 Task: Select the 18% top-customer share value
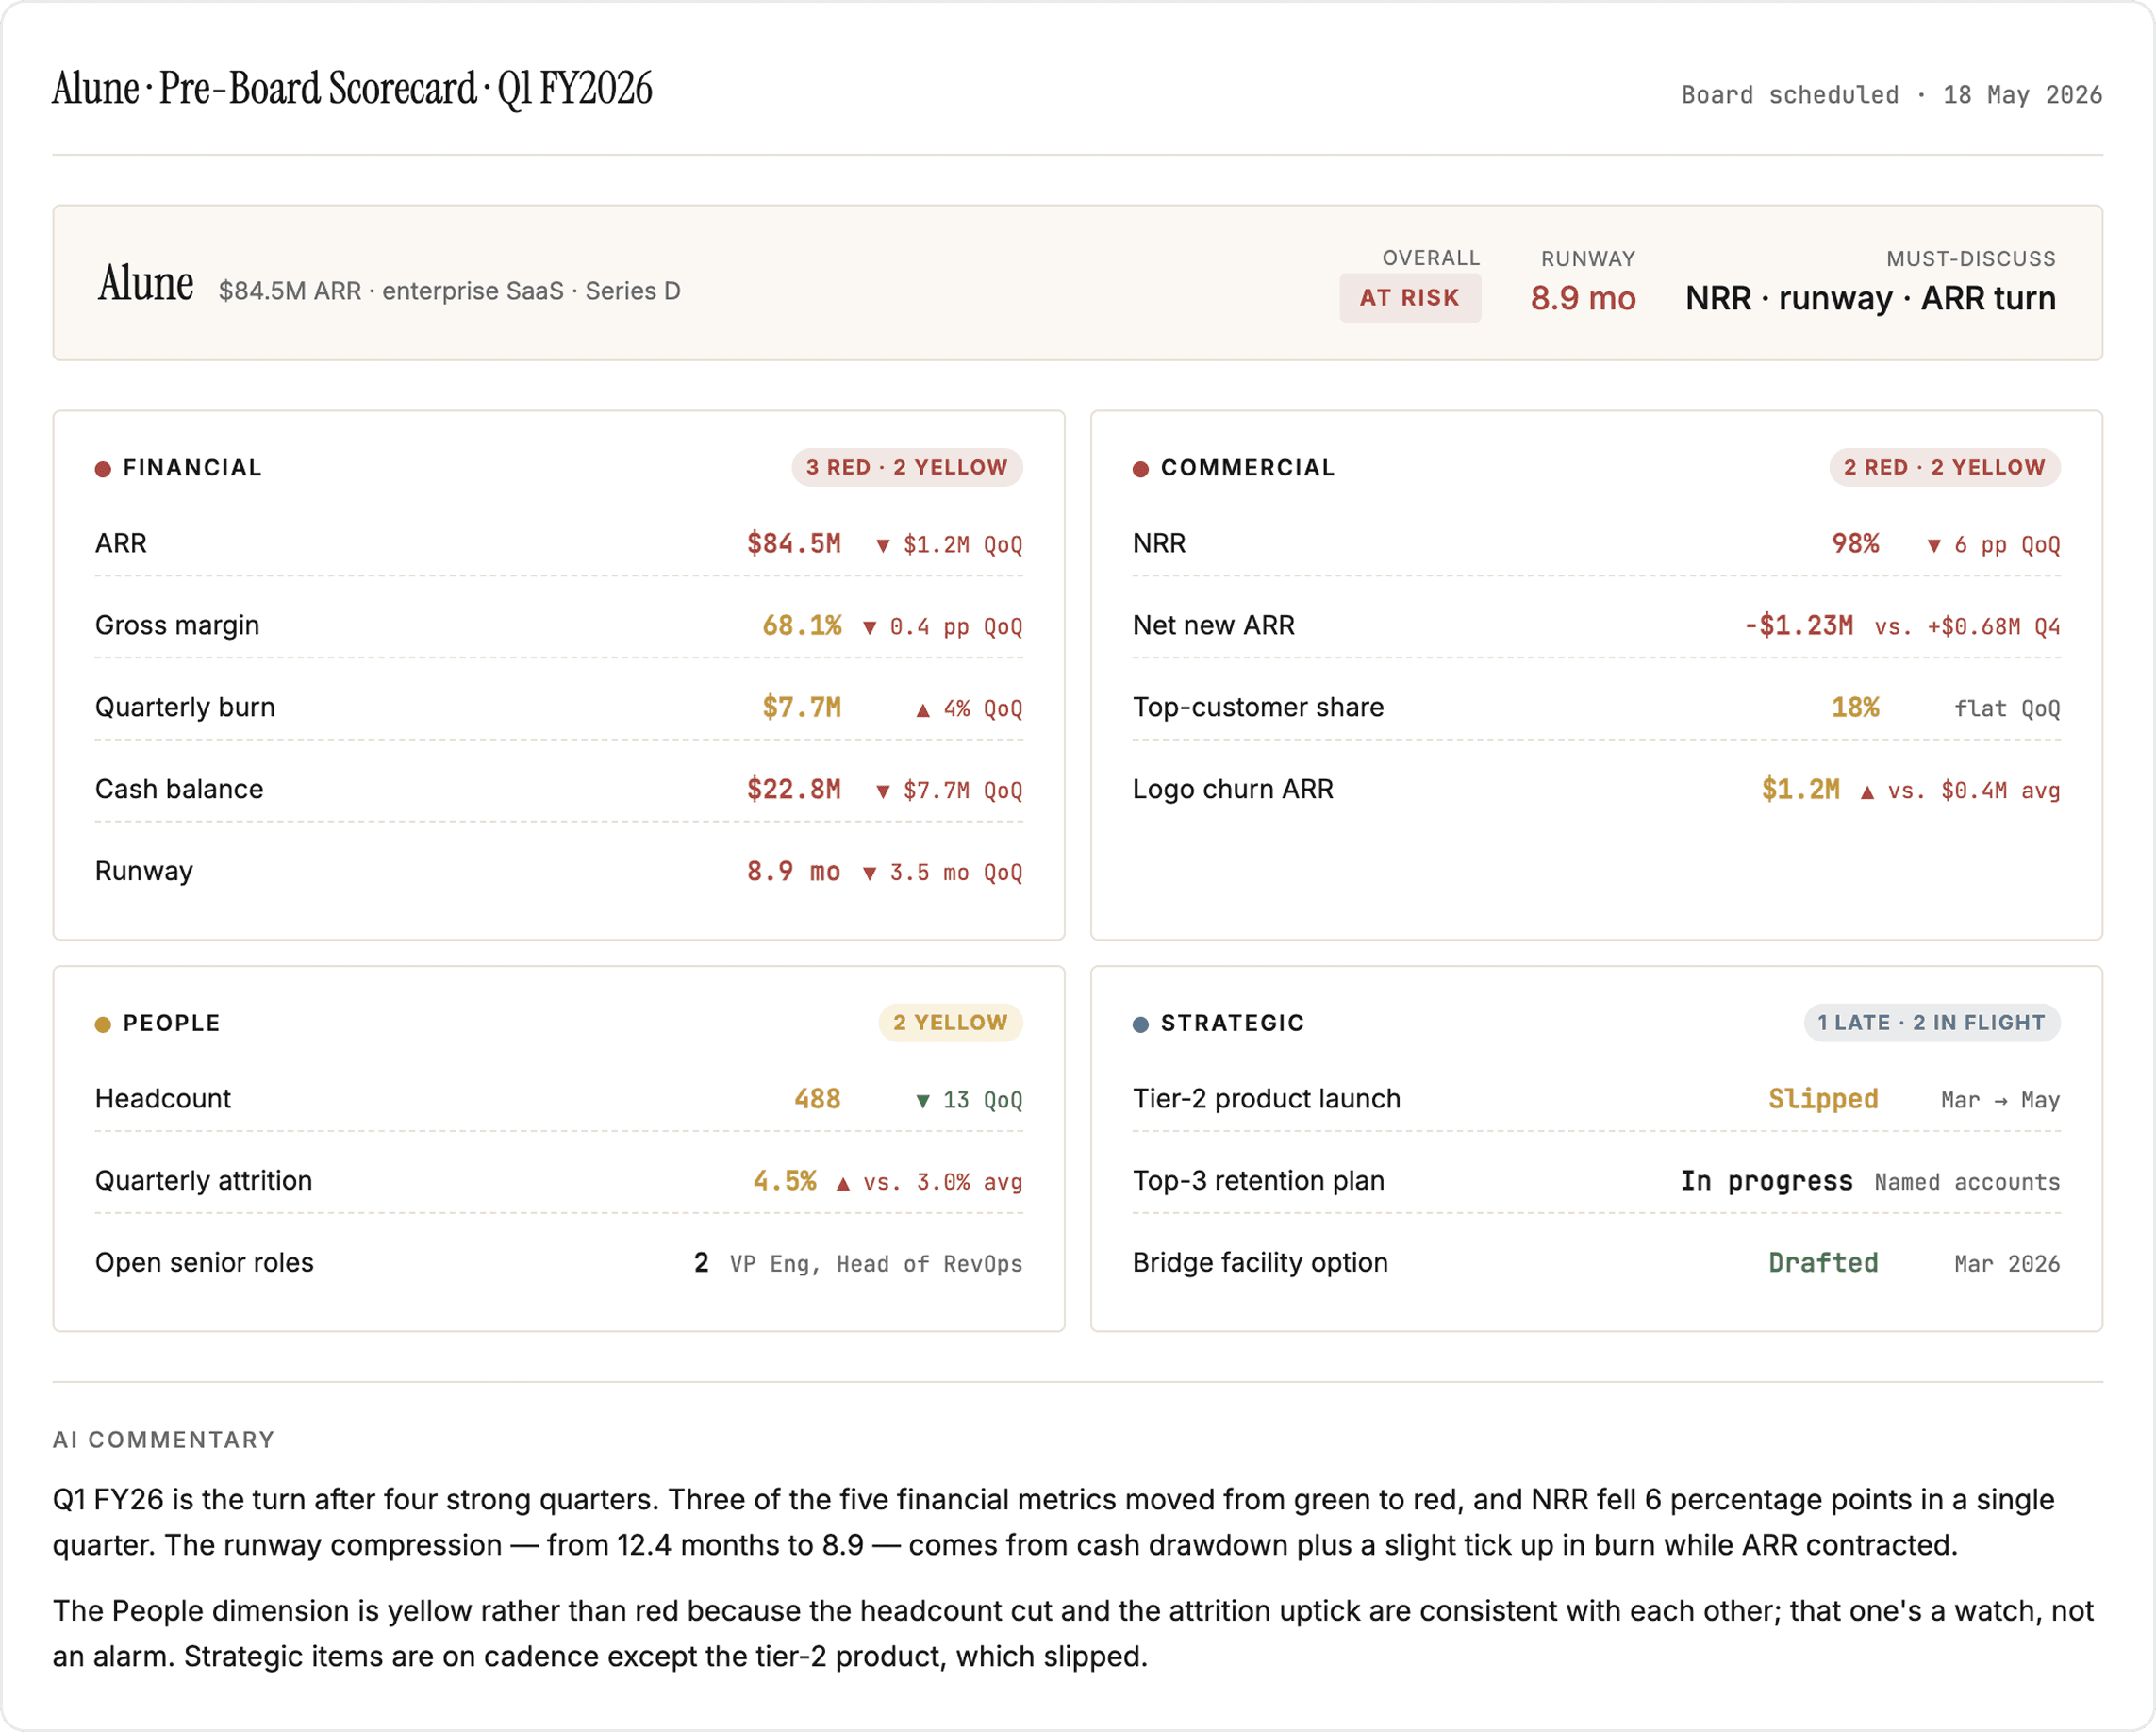point(1856,708)
